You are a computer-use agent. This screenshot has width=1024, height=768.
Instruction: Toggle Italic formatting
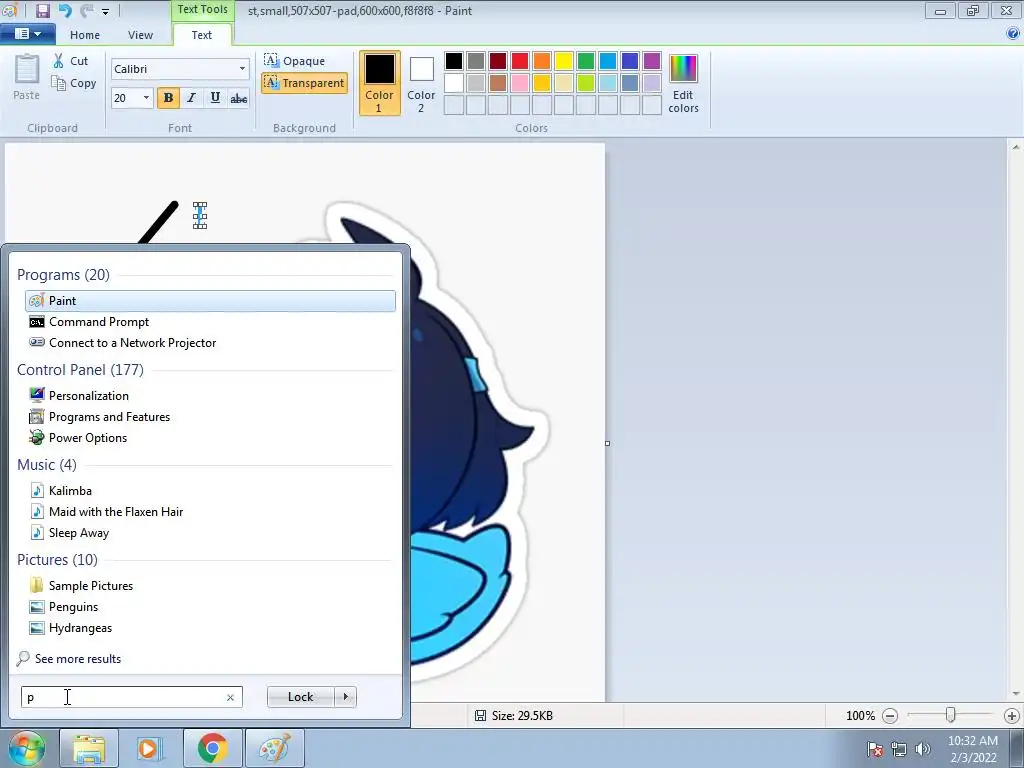[191, 98]
